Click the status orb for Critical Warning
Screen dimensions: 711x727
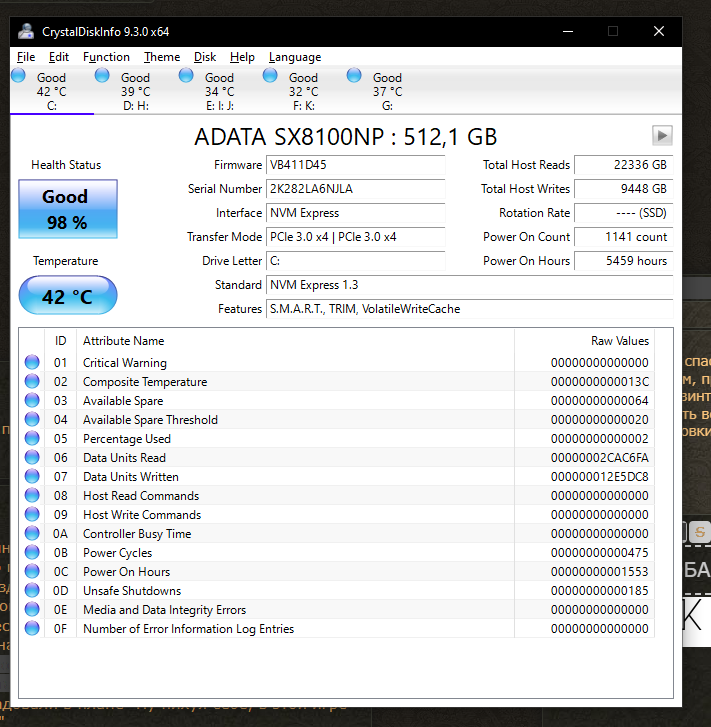point(32,363)
